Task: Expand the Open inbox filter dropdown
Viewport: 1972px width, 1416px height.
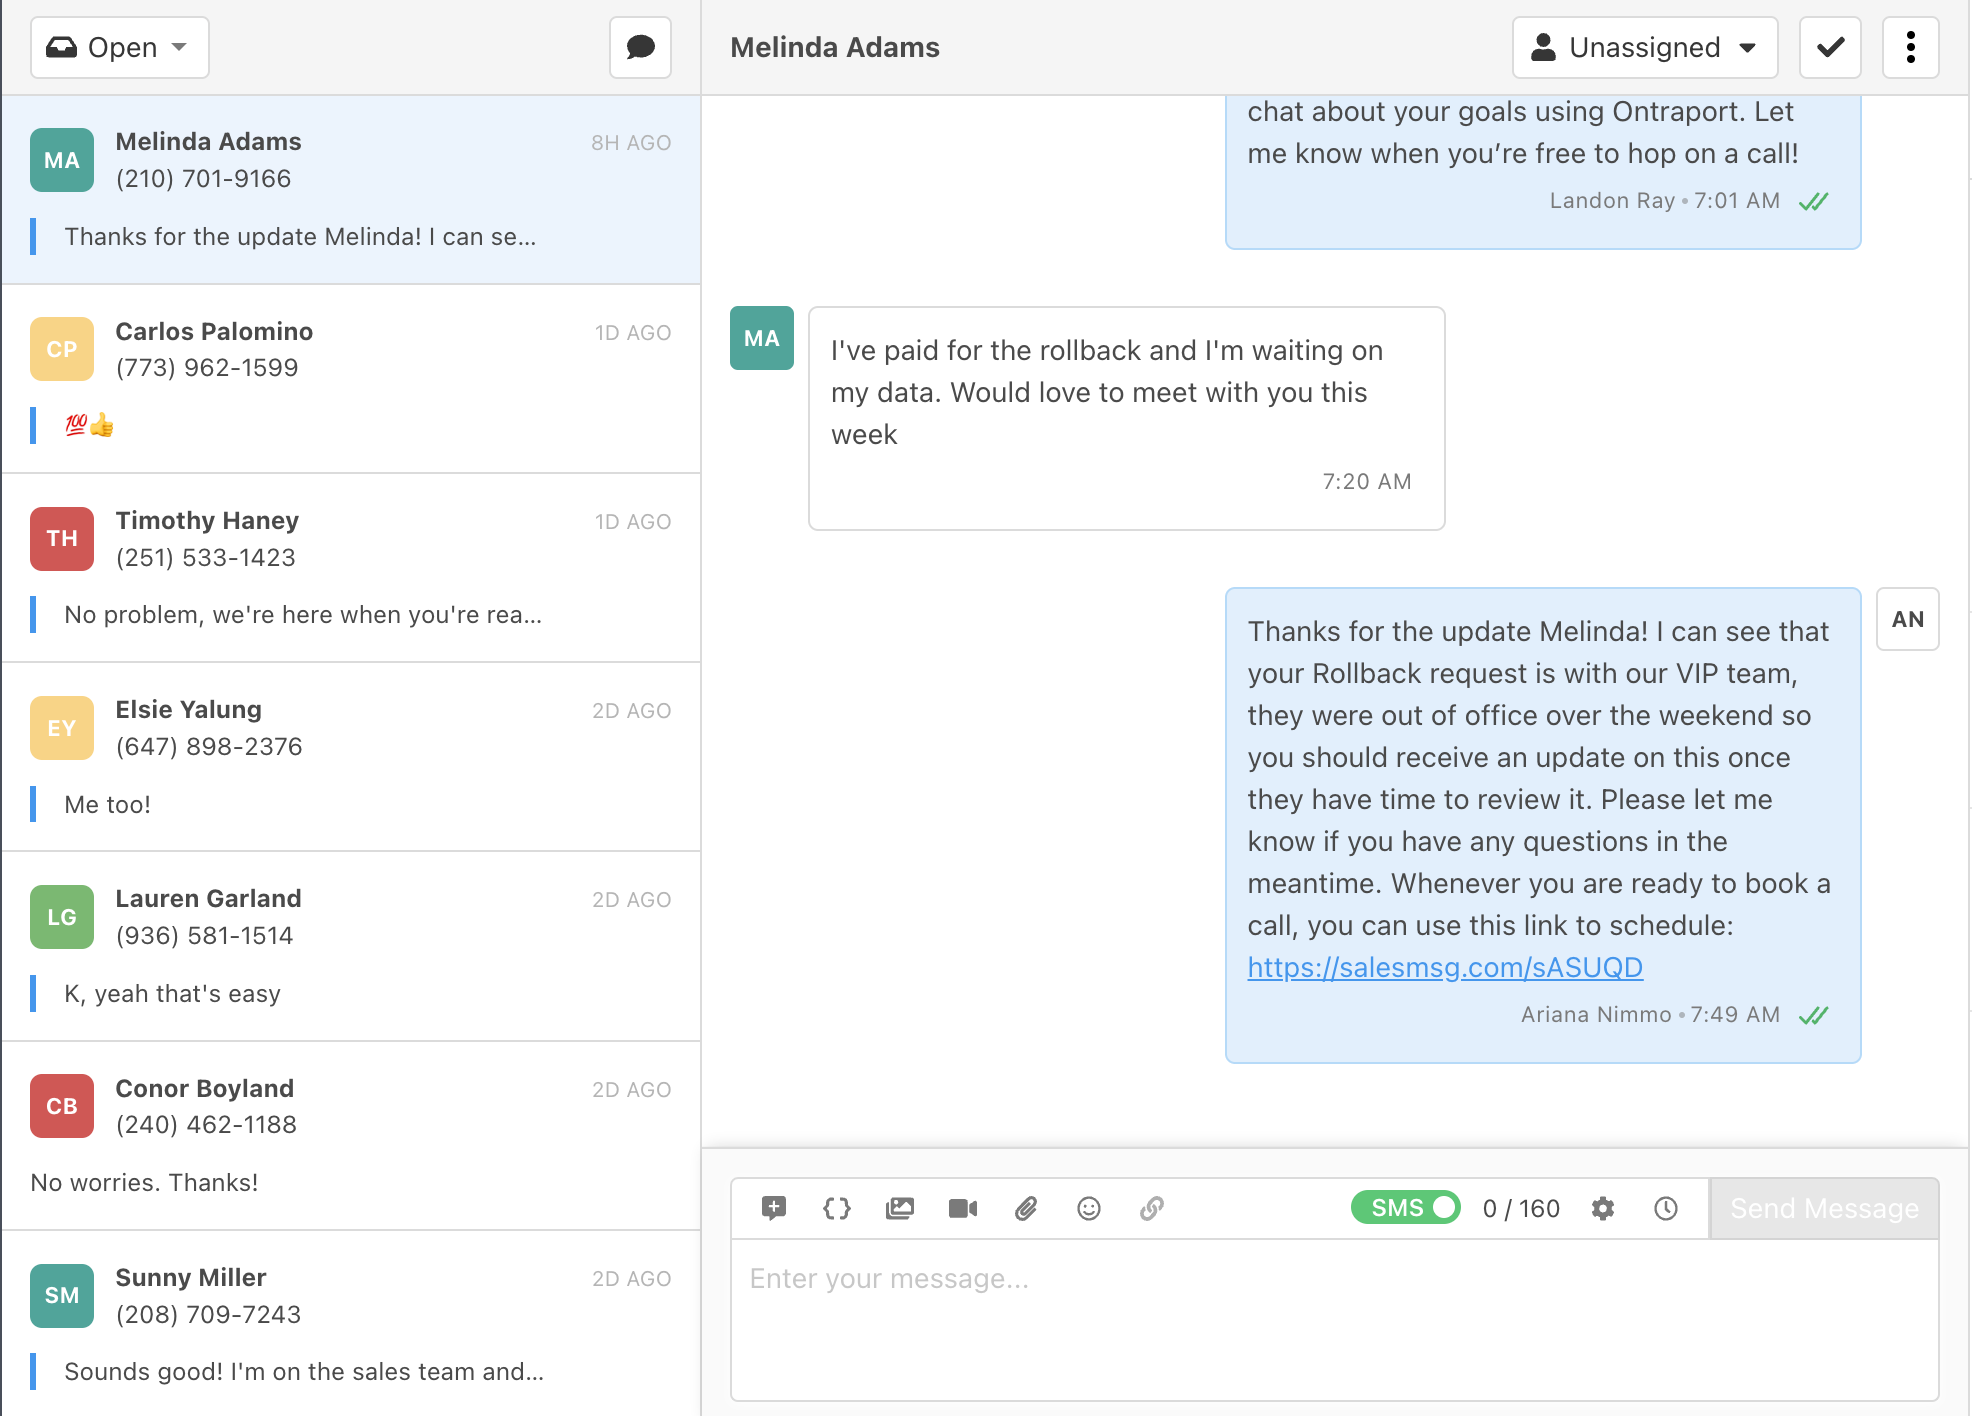Action: click(119, 47)
